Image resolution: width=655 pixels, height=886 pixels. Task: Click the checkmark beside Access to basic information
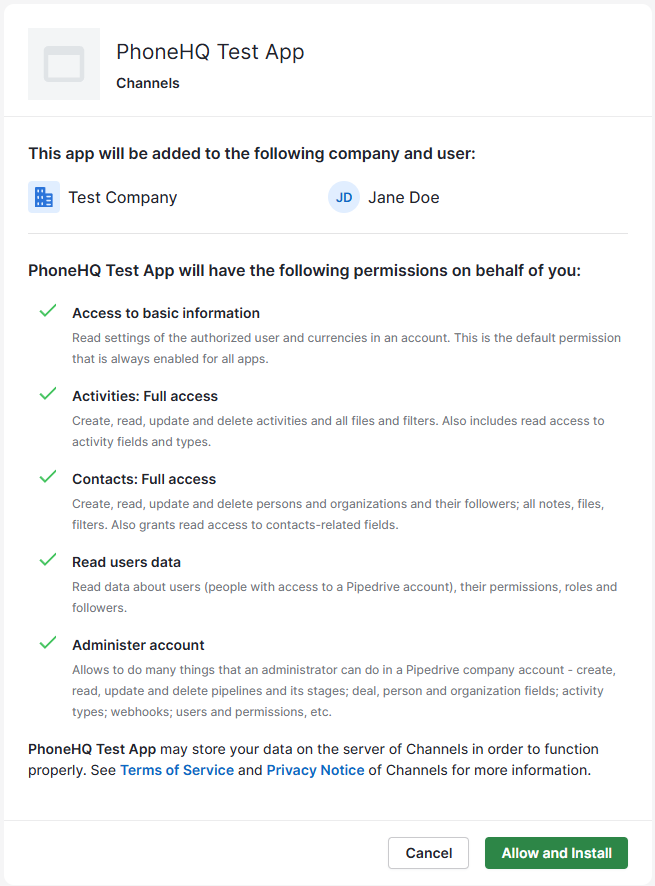tap(47, 312)
